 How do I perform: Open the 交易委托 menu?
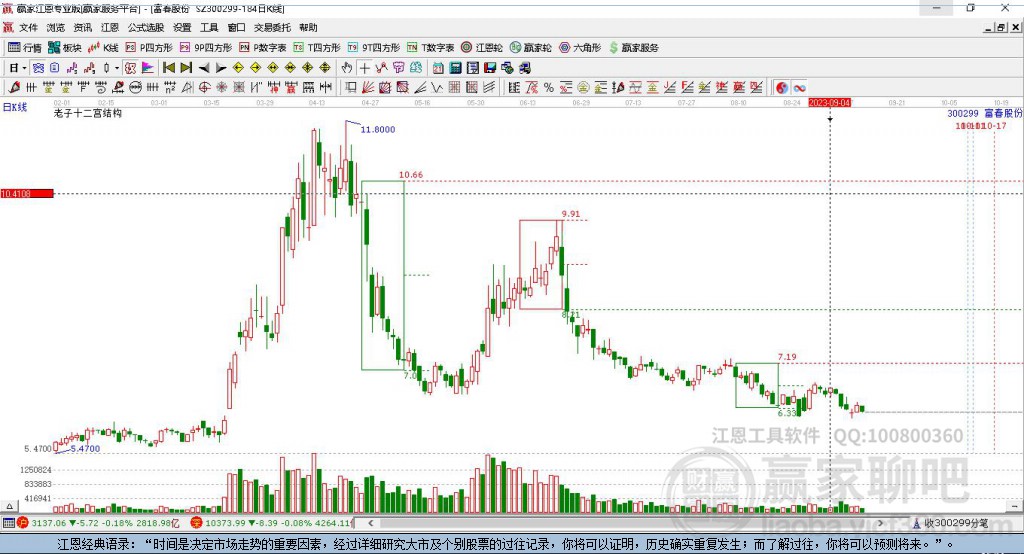[x=272, y=27]
